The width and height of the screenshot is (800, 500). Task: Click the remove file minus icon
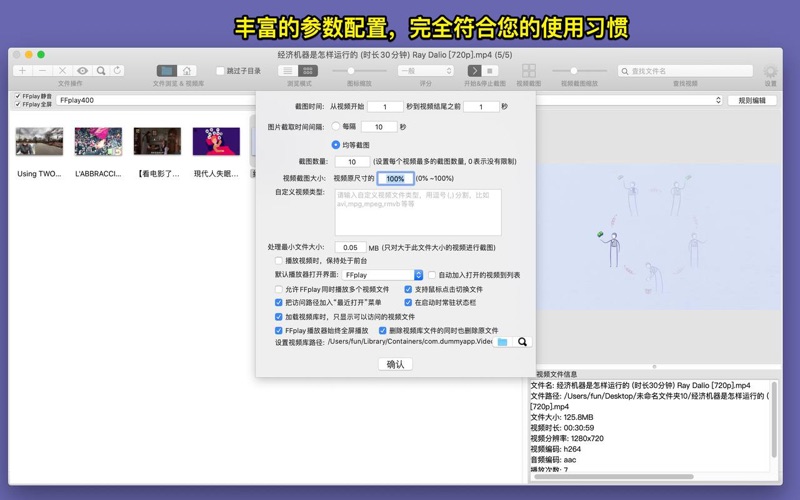pyautogui.click(x=42, y=70)
